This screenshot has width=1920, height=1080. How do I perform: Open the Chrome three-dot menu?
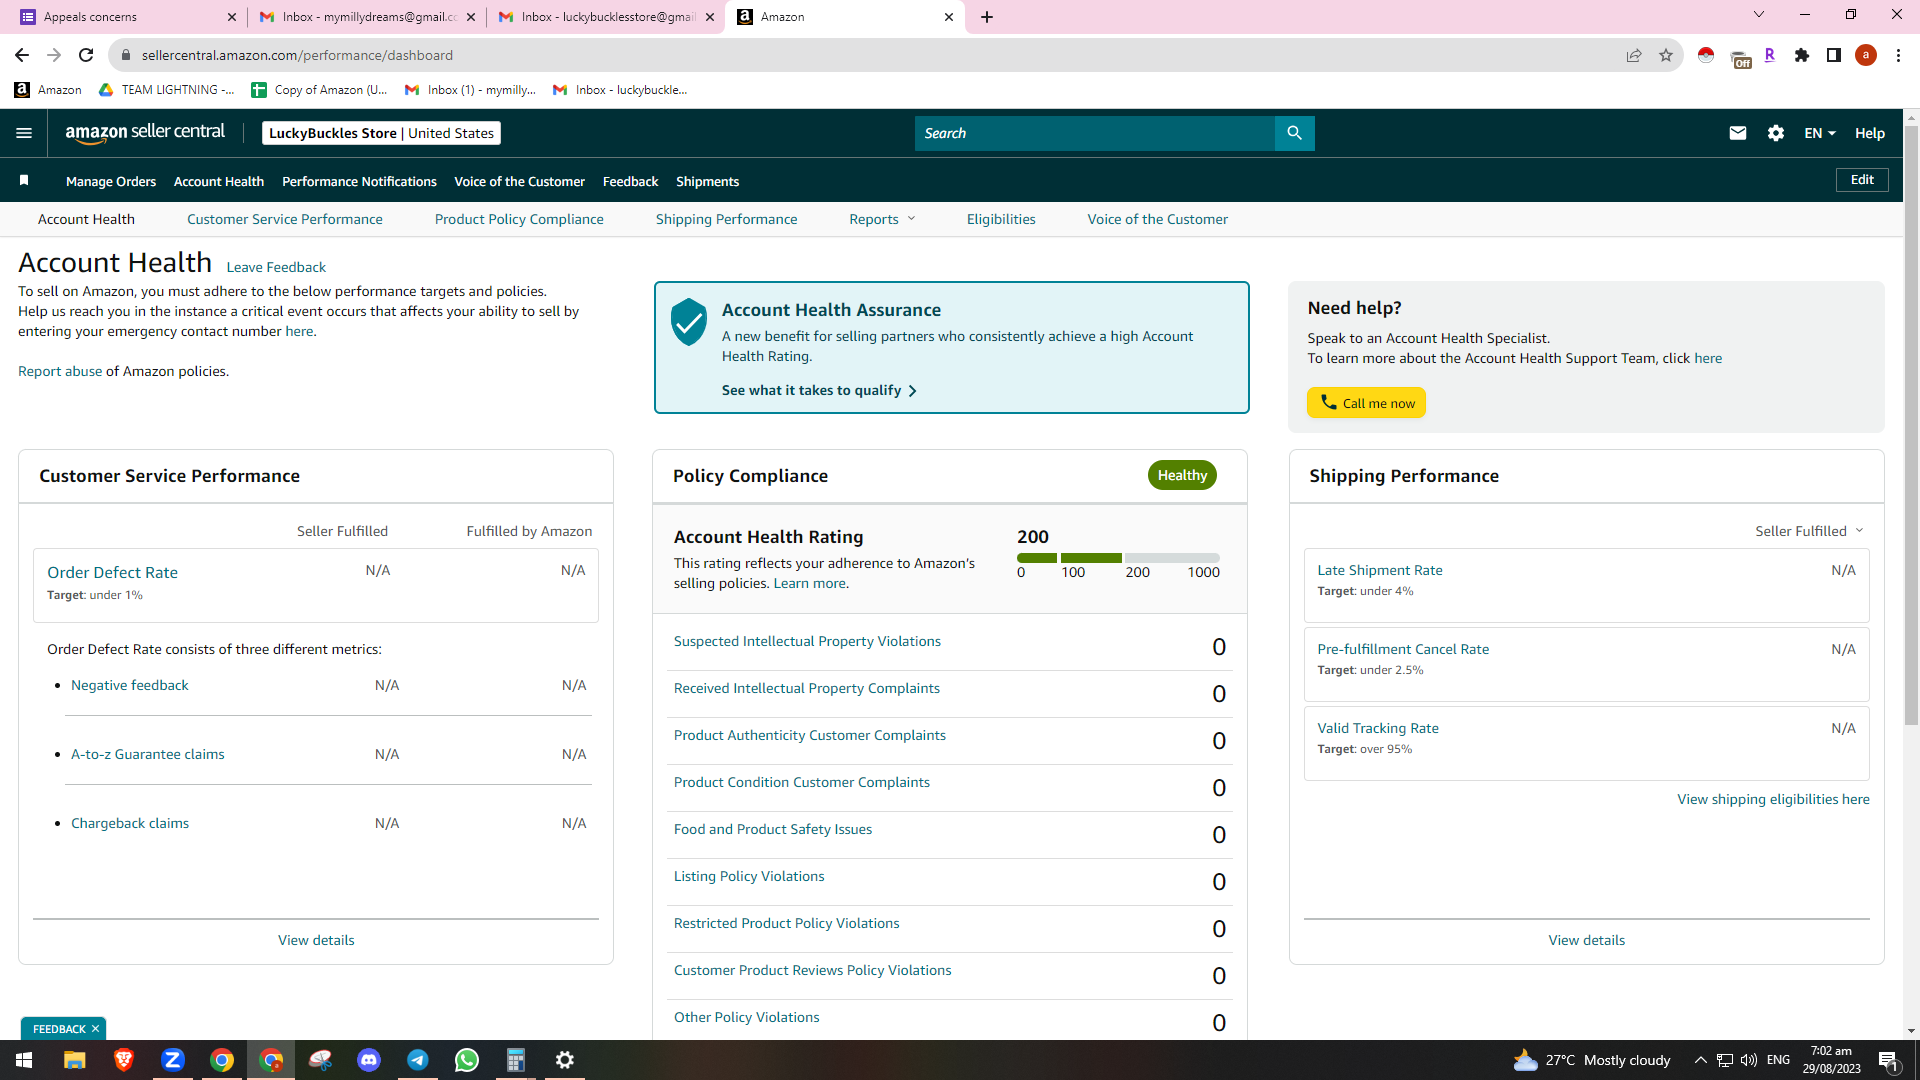click(x=1898, y=55)
